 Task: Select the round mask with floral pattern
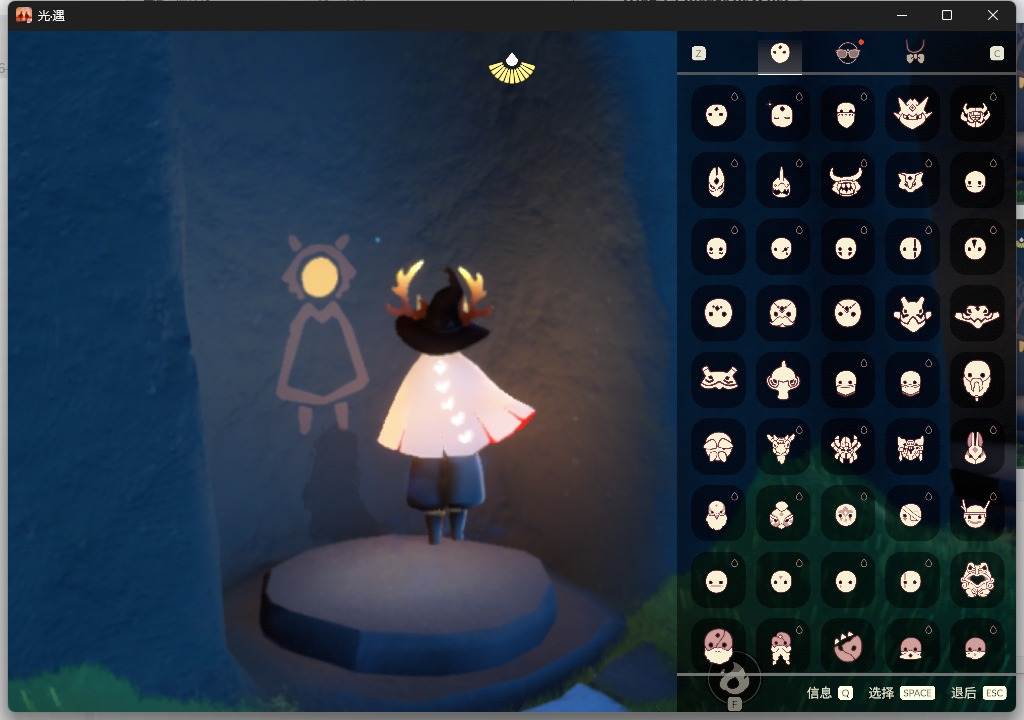click(846, 515)
